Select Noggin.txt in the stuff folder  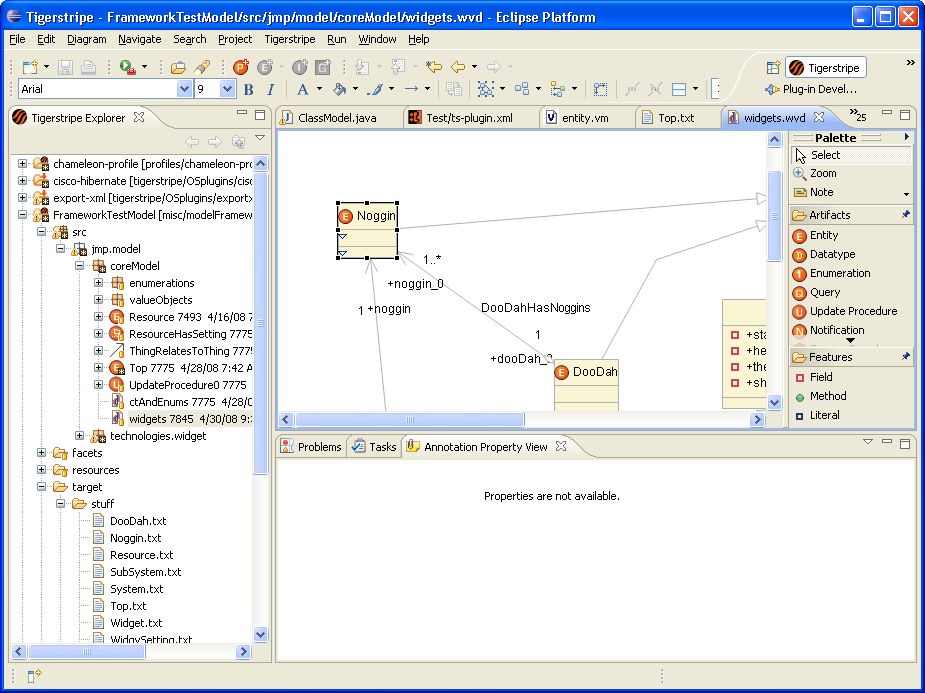click(135, 538)
